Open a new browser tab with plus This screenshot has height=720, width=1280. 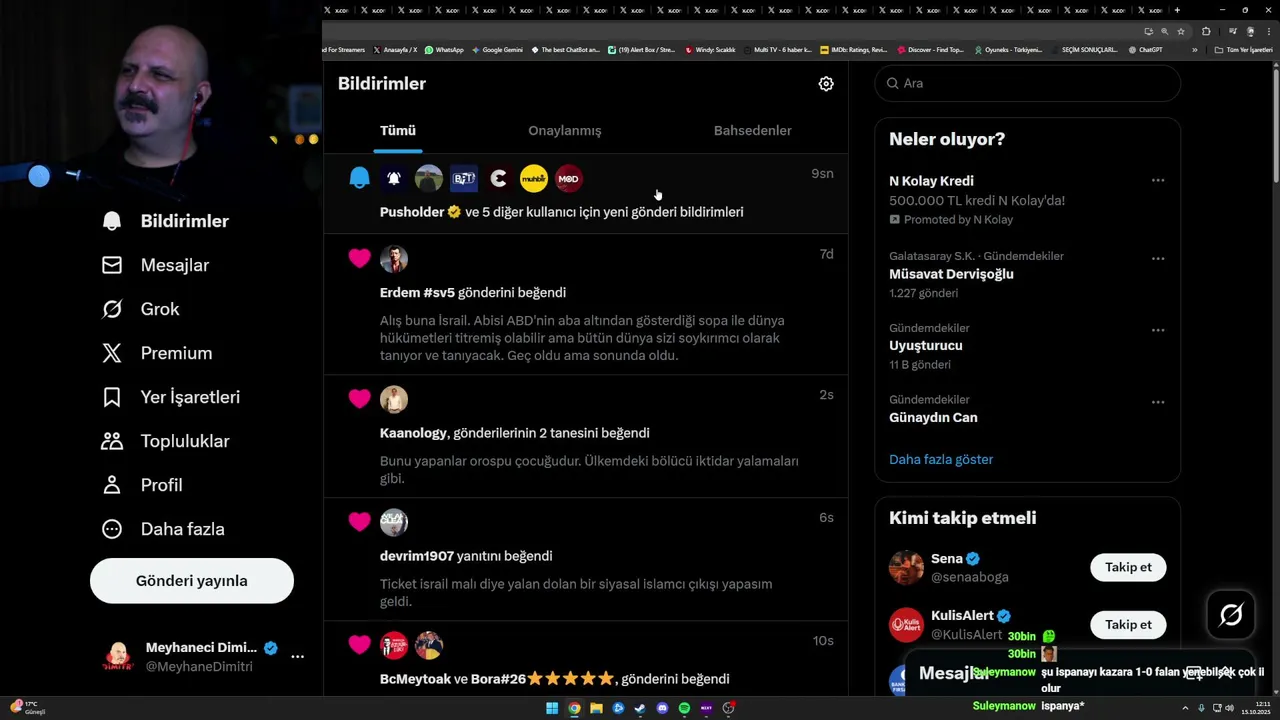(x=1177, y=10)
